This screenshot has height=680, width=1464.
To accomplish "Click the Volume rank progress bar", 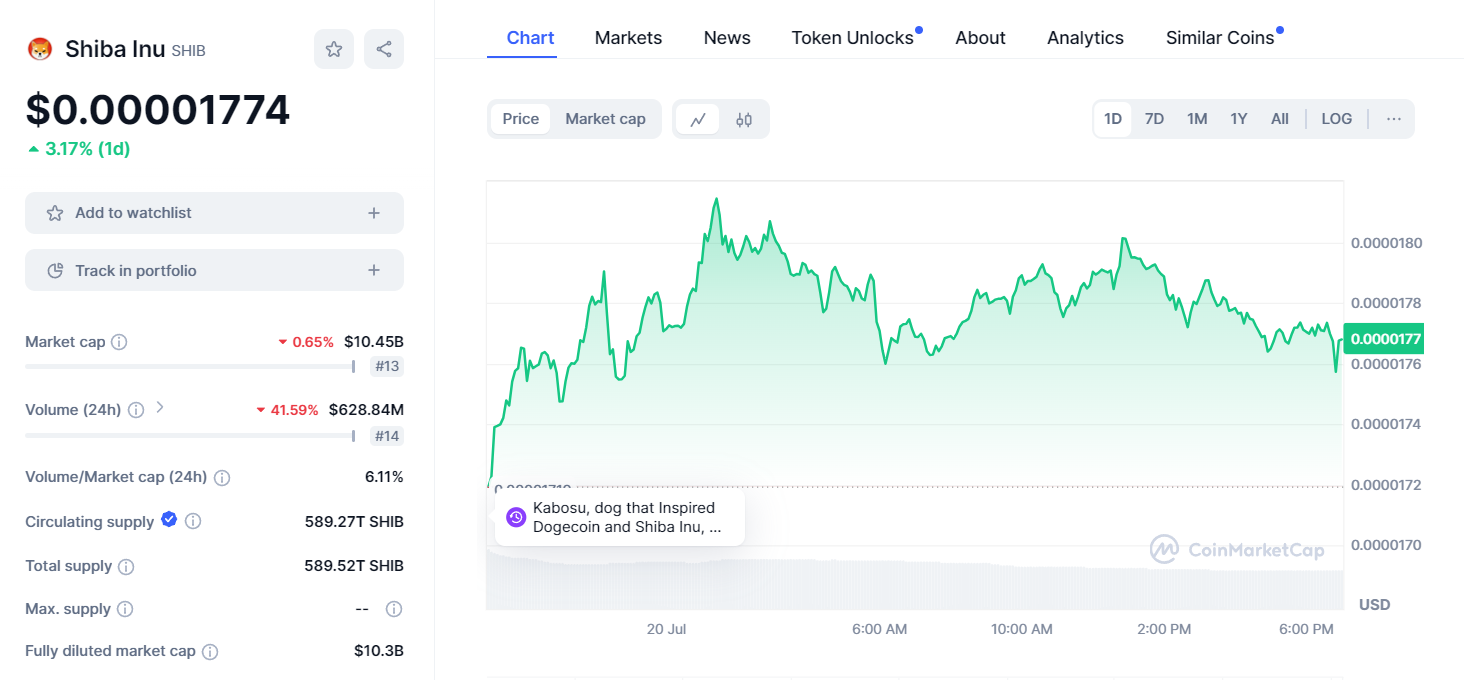I will tap(190, 436).
